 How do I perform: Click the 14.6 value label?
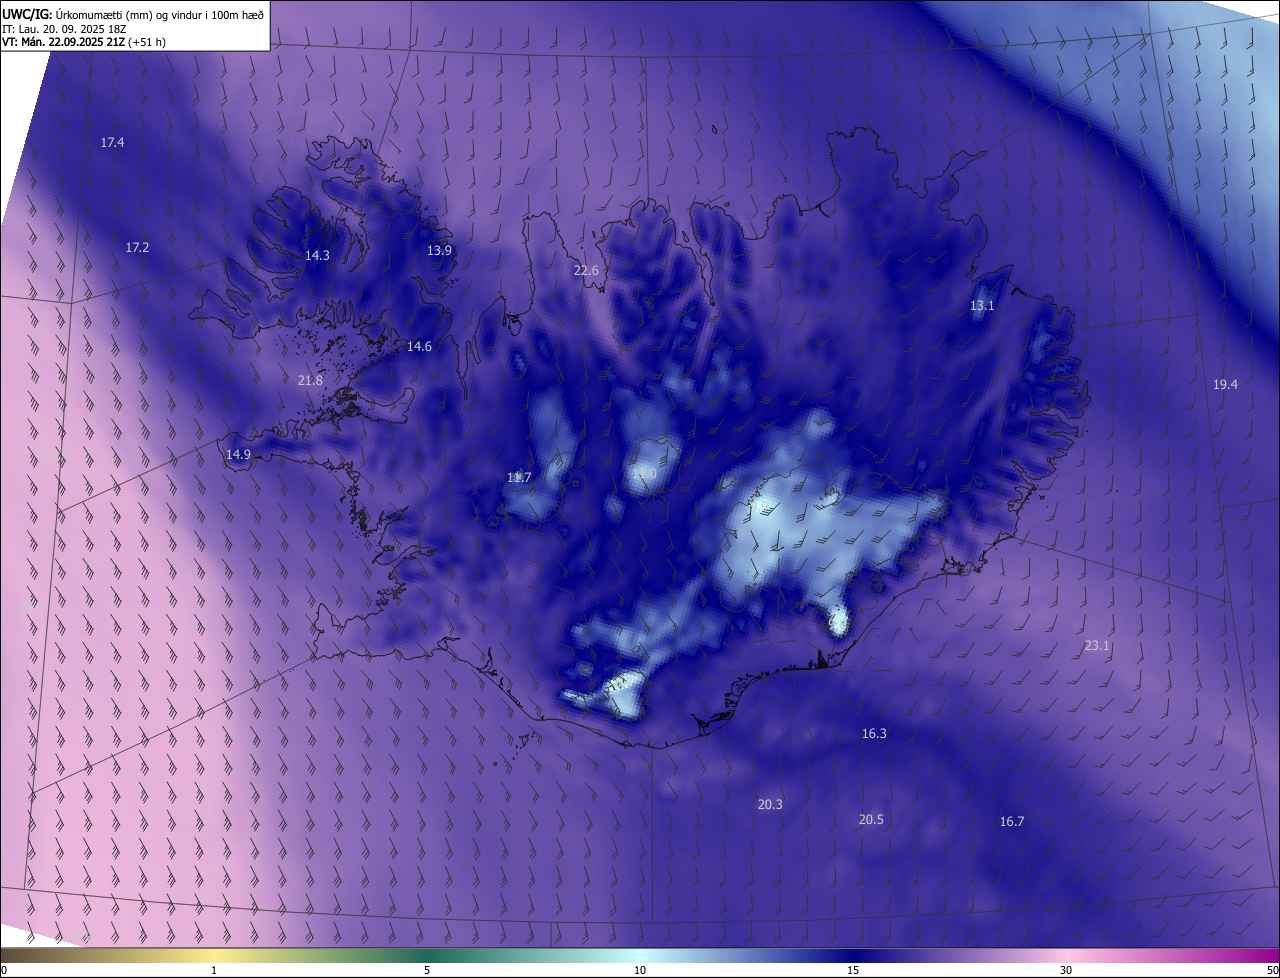[x=419, y=347]
